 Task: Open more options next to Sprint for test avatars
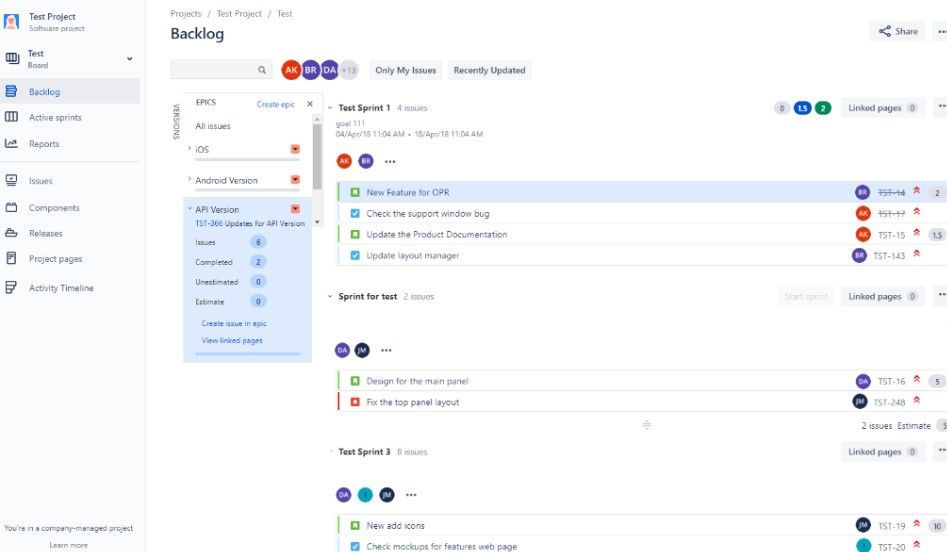point(387,350)
